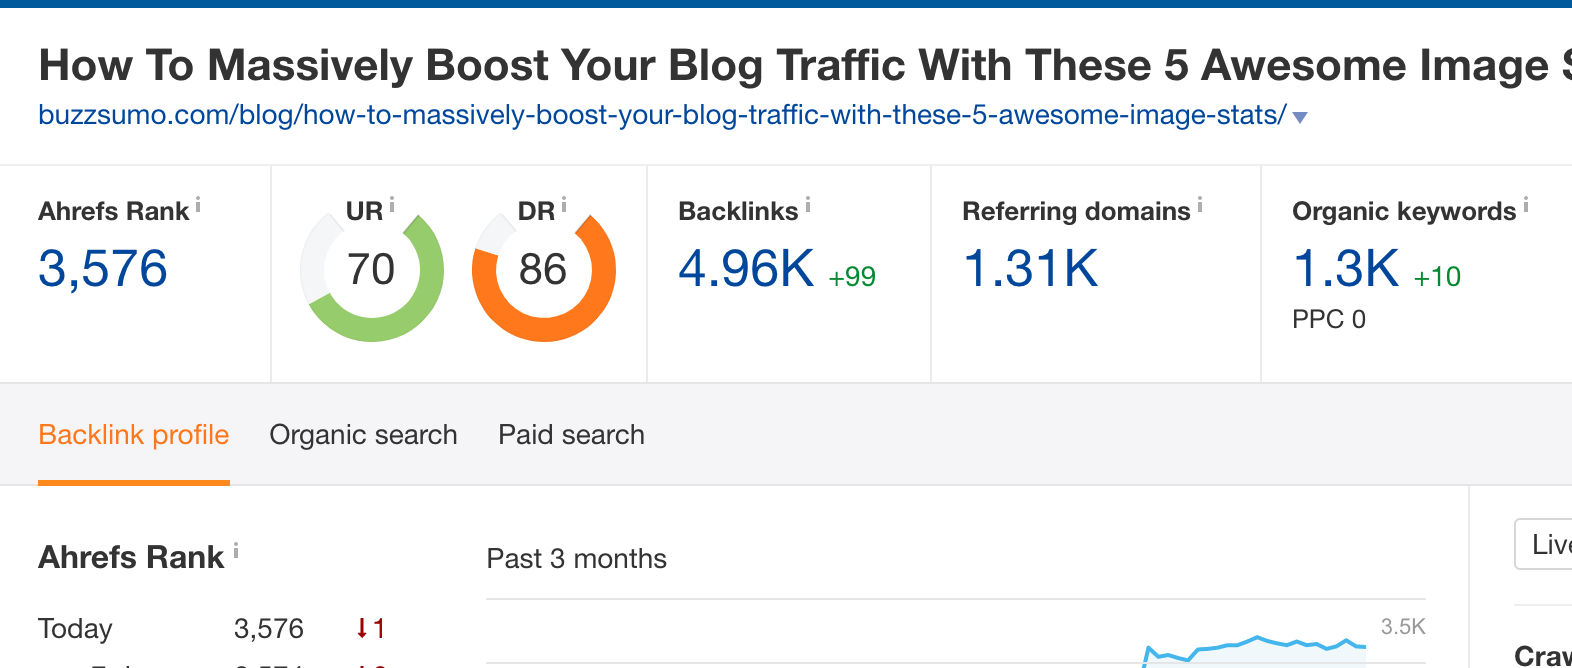Click info icon beside Referring domains
The image size is (1572, 668).
click(1200, 205)
